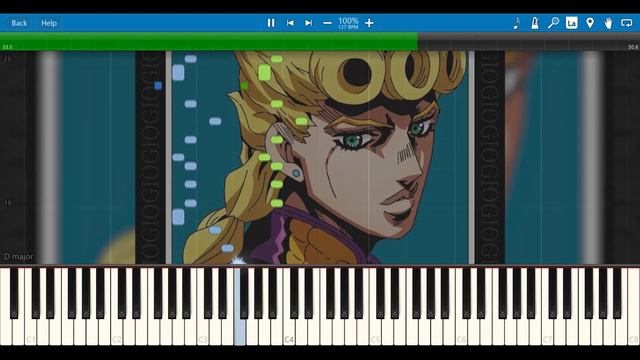Increase playback speed with the plus button
Screen dimensions: 640x360
pyautogui.click(x=369, y=23)
